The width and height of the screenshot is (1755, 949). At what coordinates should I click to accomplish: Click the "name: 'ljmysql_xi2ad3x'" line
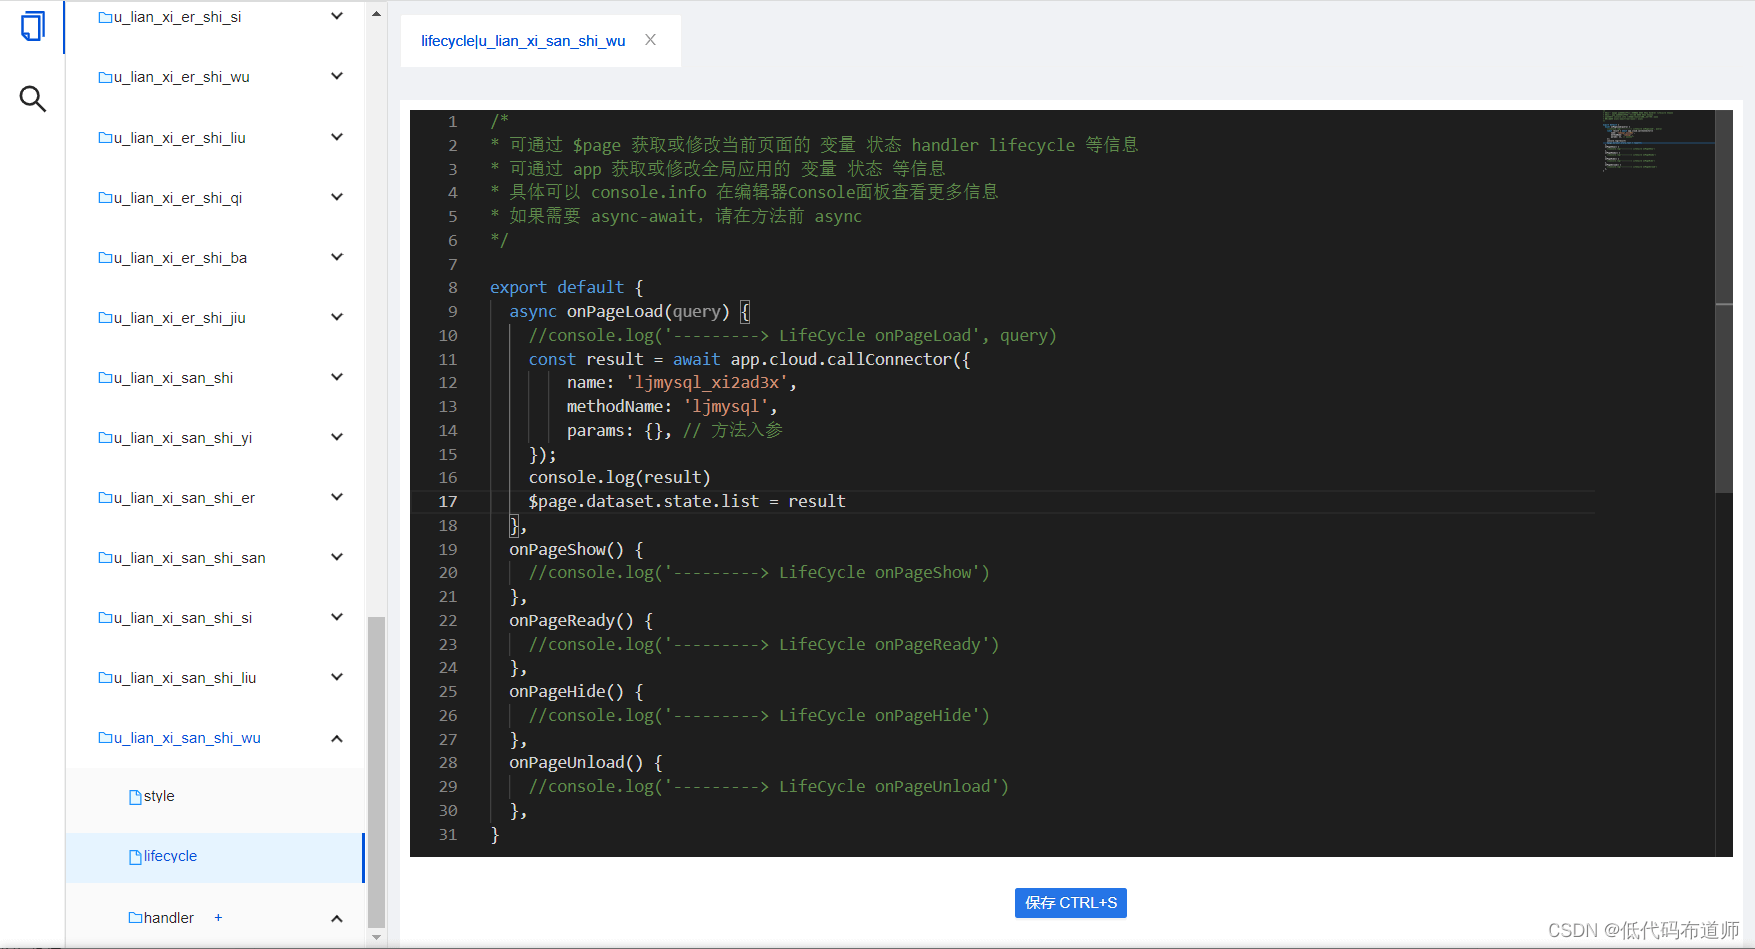682,382
